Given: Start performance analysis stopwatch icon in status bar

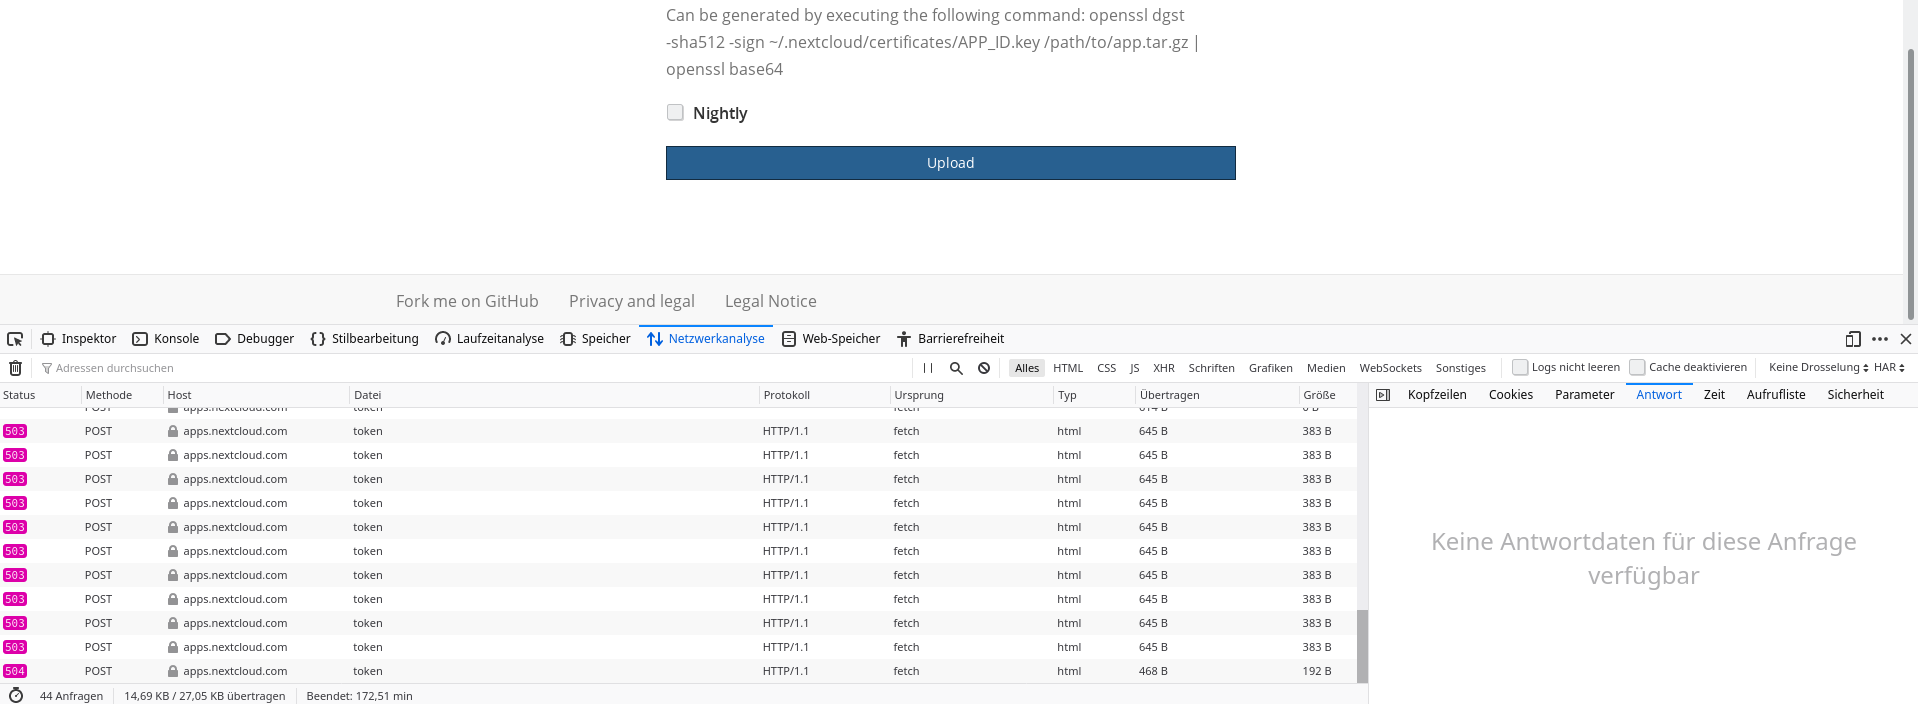Looking at the screenshot, I should 16,695.
